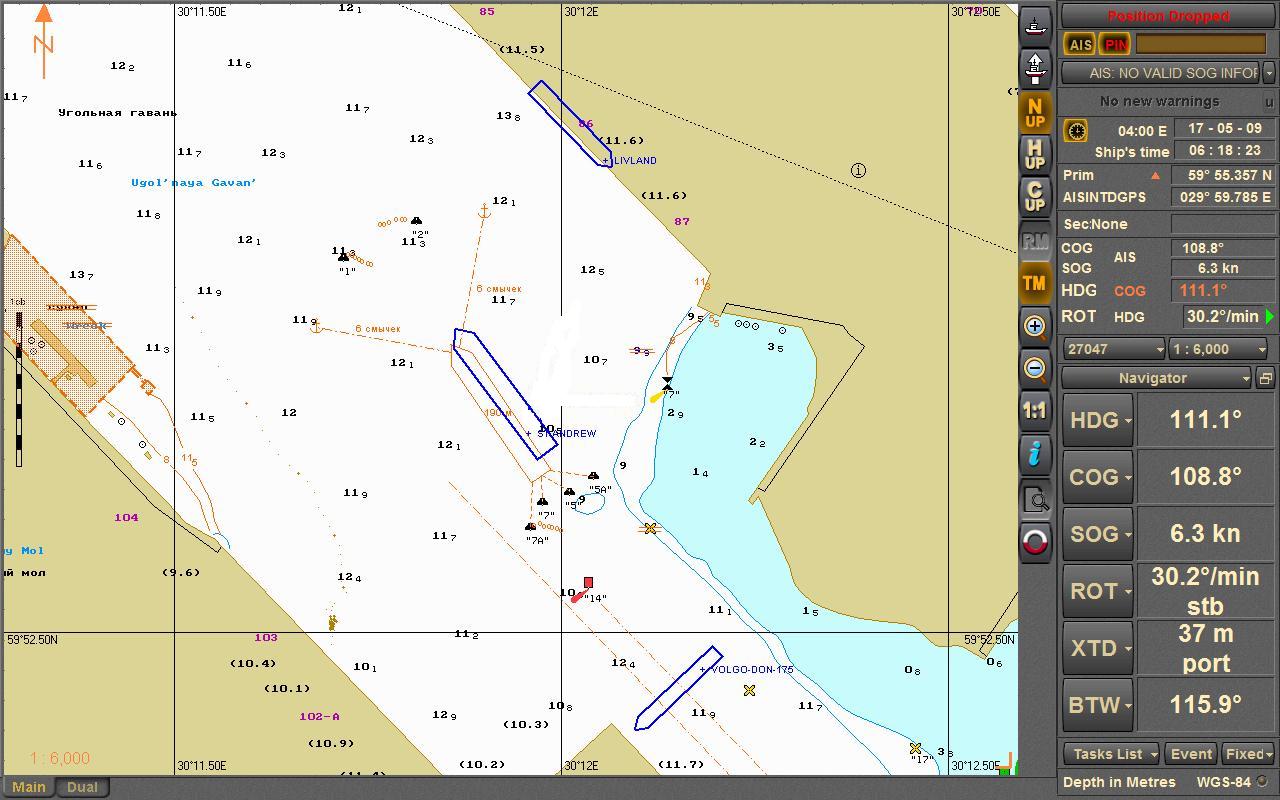Click the chart review magnifier icon
1280x800 pixels.
[x=1035, y=499]
